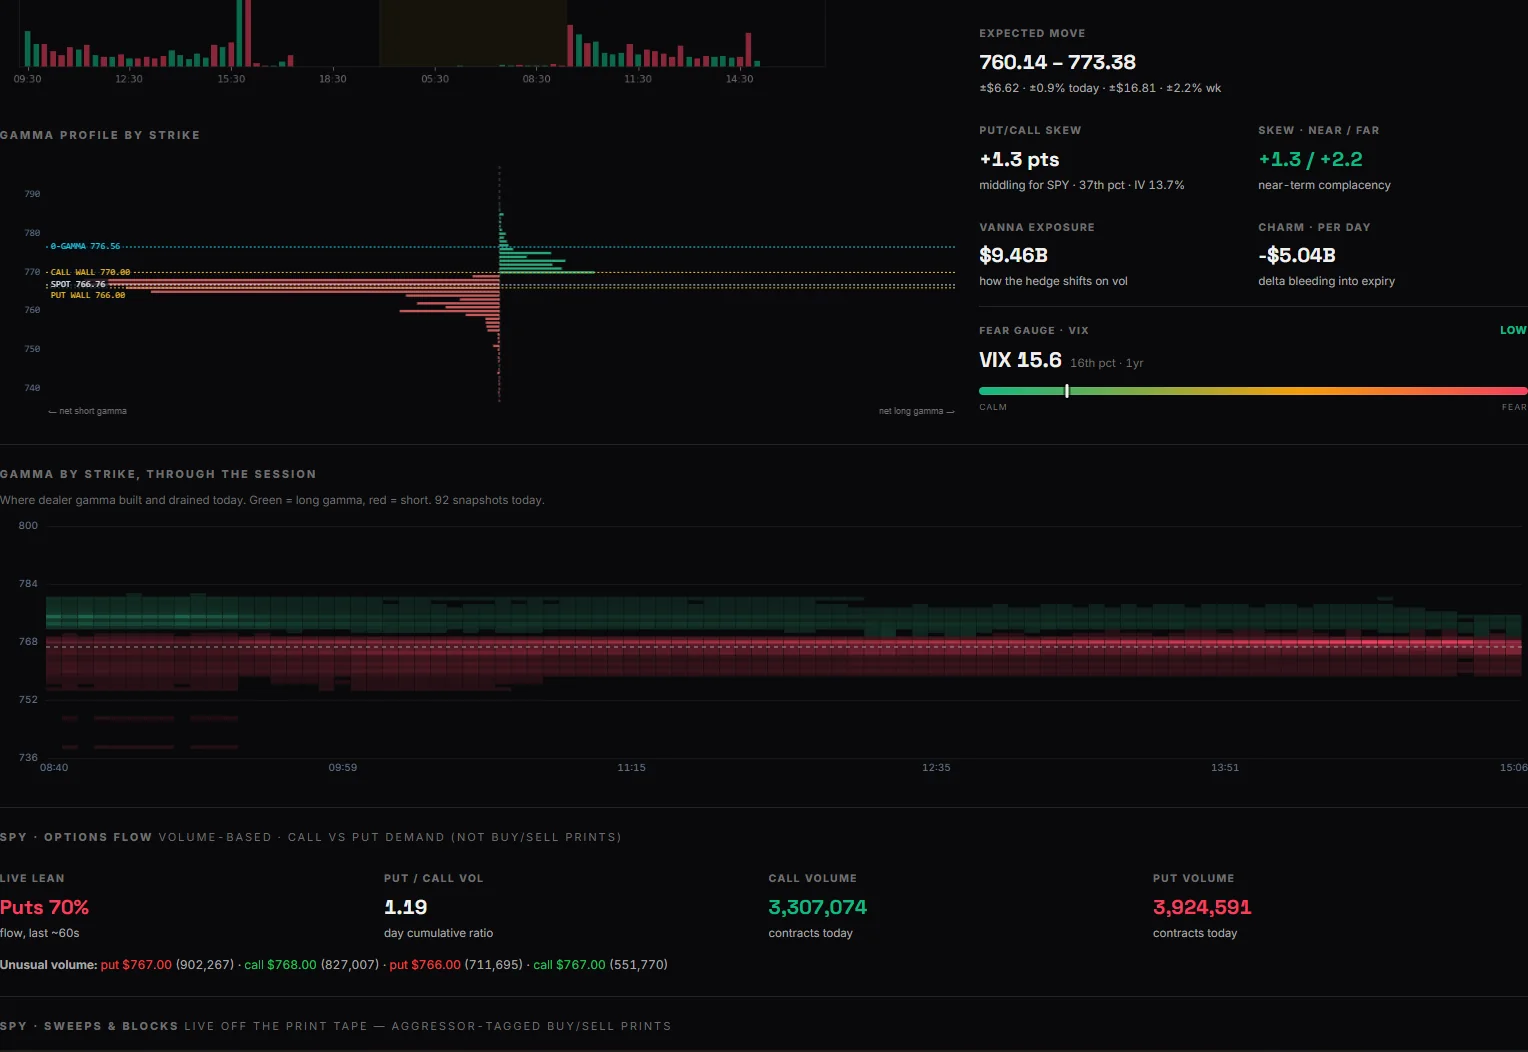Click the SPOT 766.76 label
1528x1052 pixels.
(78, 284)
